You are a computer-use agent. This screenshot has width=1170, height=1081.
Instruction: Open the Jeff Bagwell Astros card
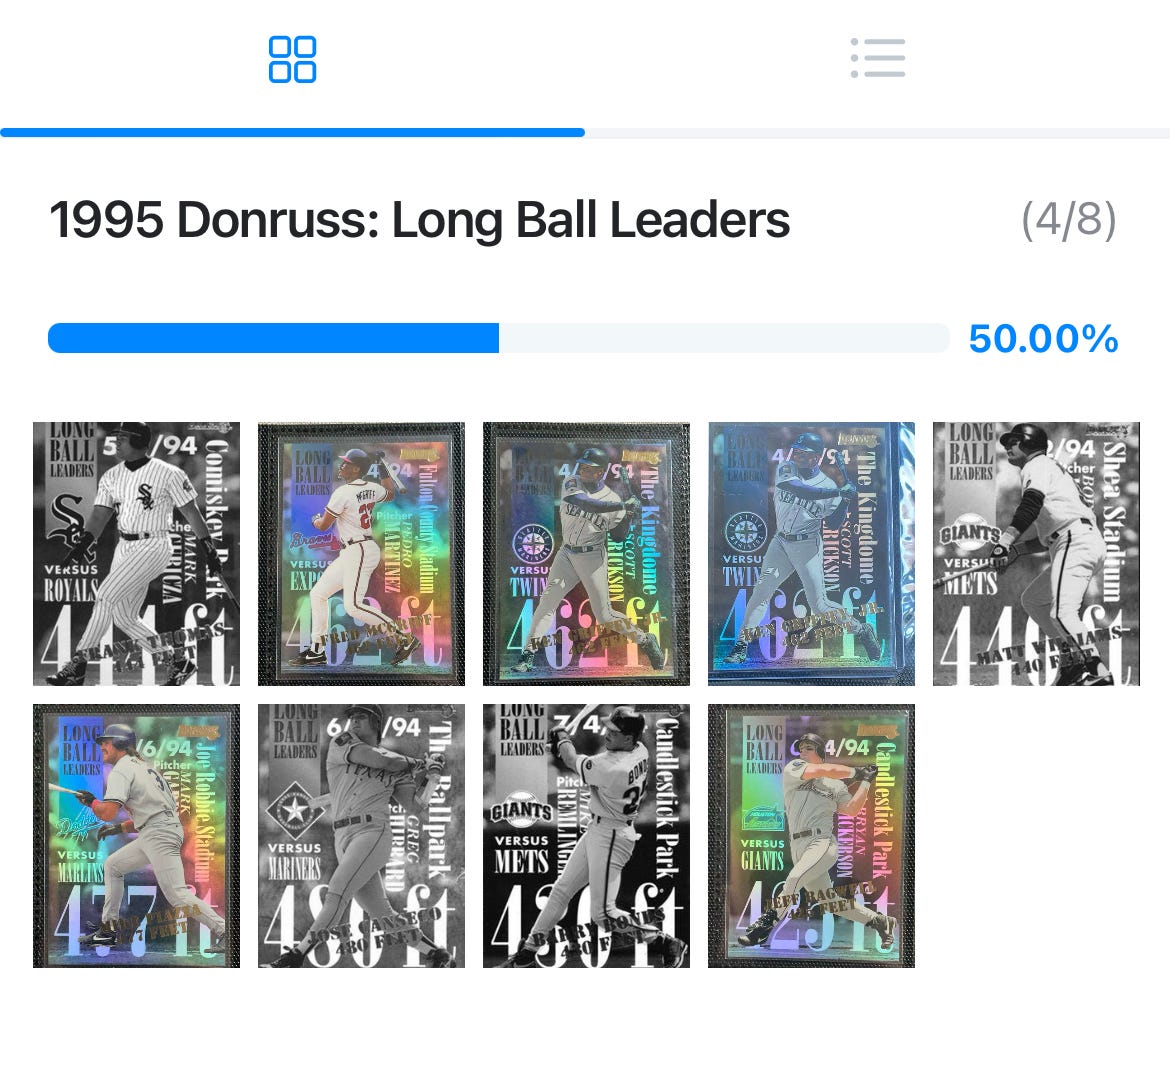click(811, 836)
